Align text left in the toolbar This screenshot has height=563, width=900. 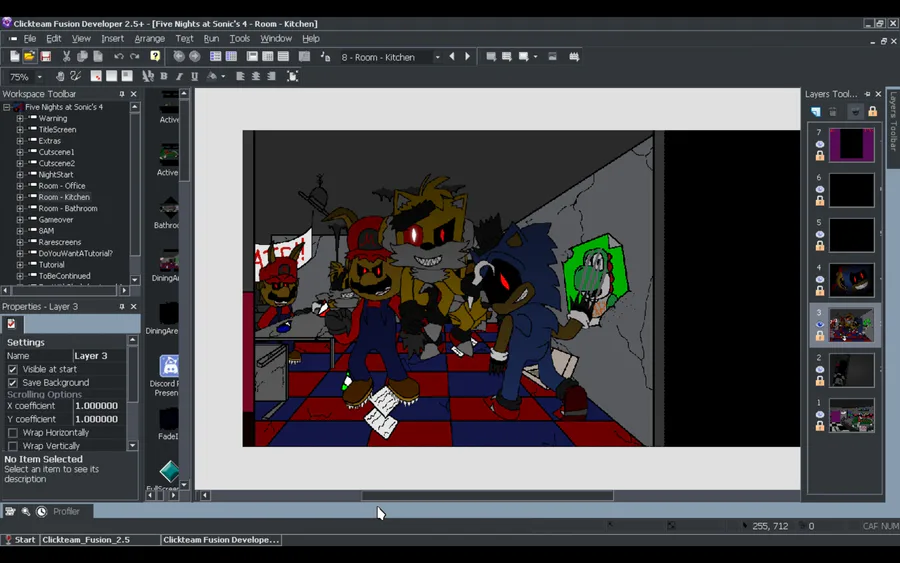click(240, 76)
